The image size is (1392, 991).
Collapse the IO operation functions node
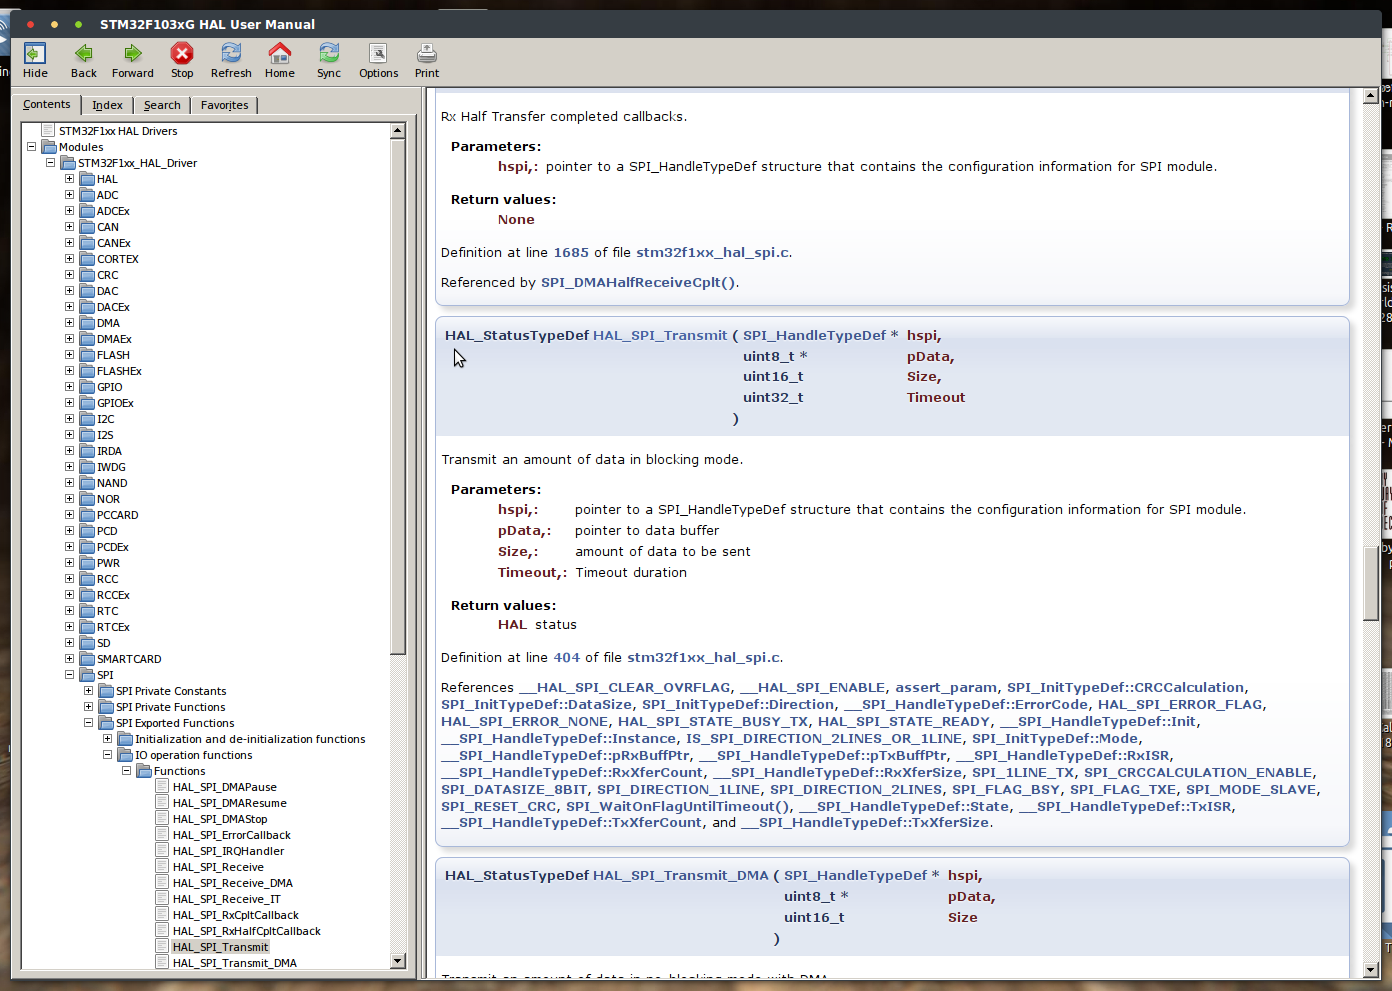pos(107,755)
